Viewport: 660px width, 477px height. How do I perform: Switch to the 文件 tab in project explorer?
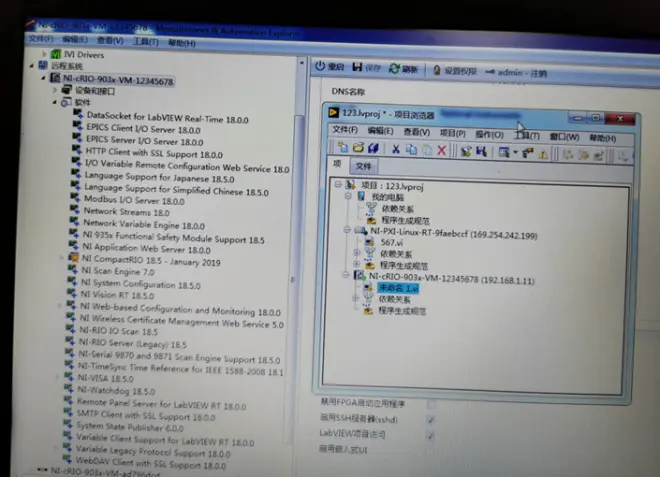click(363, 166)
